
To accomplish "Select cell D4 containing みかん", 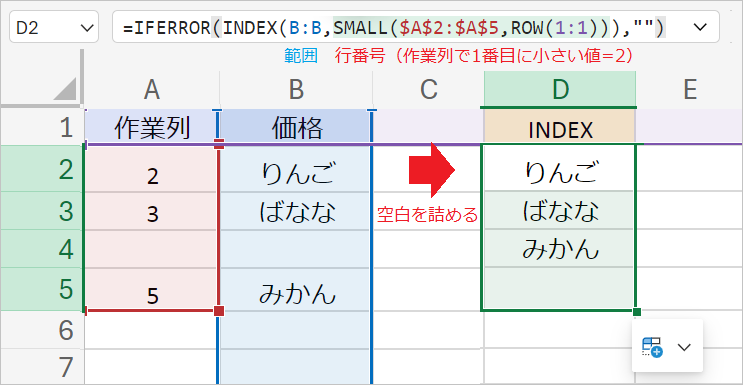I will (x=560, y=249).
